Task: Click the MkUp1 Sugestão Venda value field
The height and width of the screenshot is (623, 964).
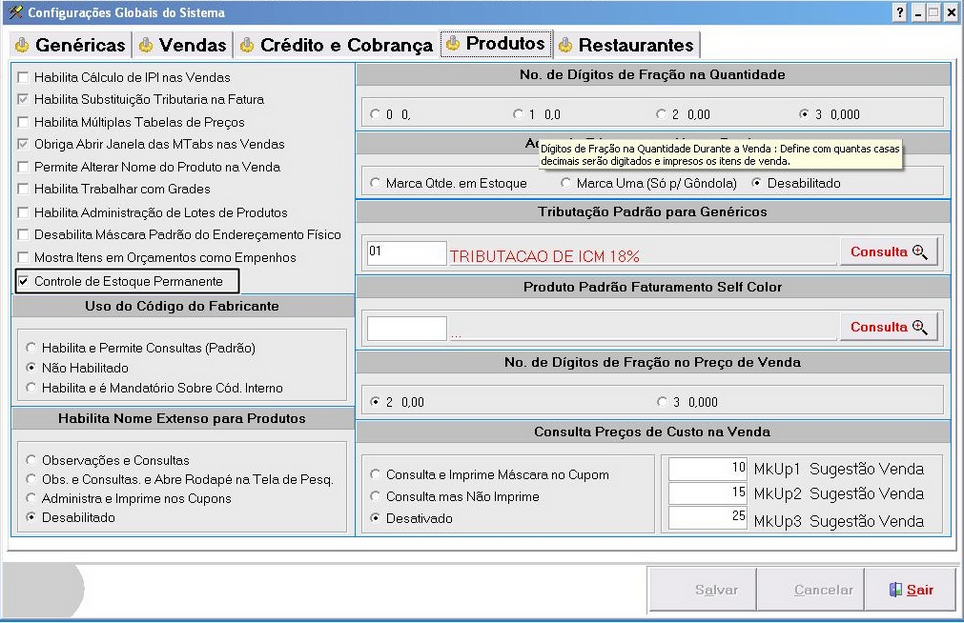Action: coord(708,469)
